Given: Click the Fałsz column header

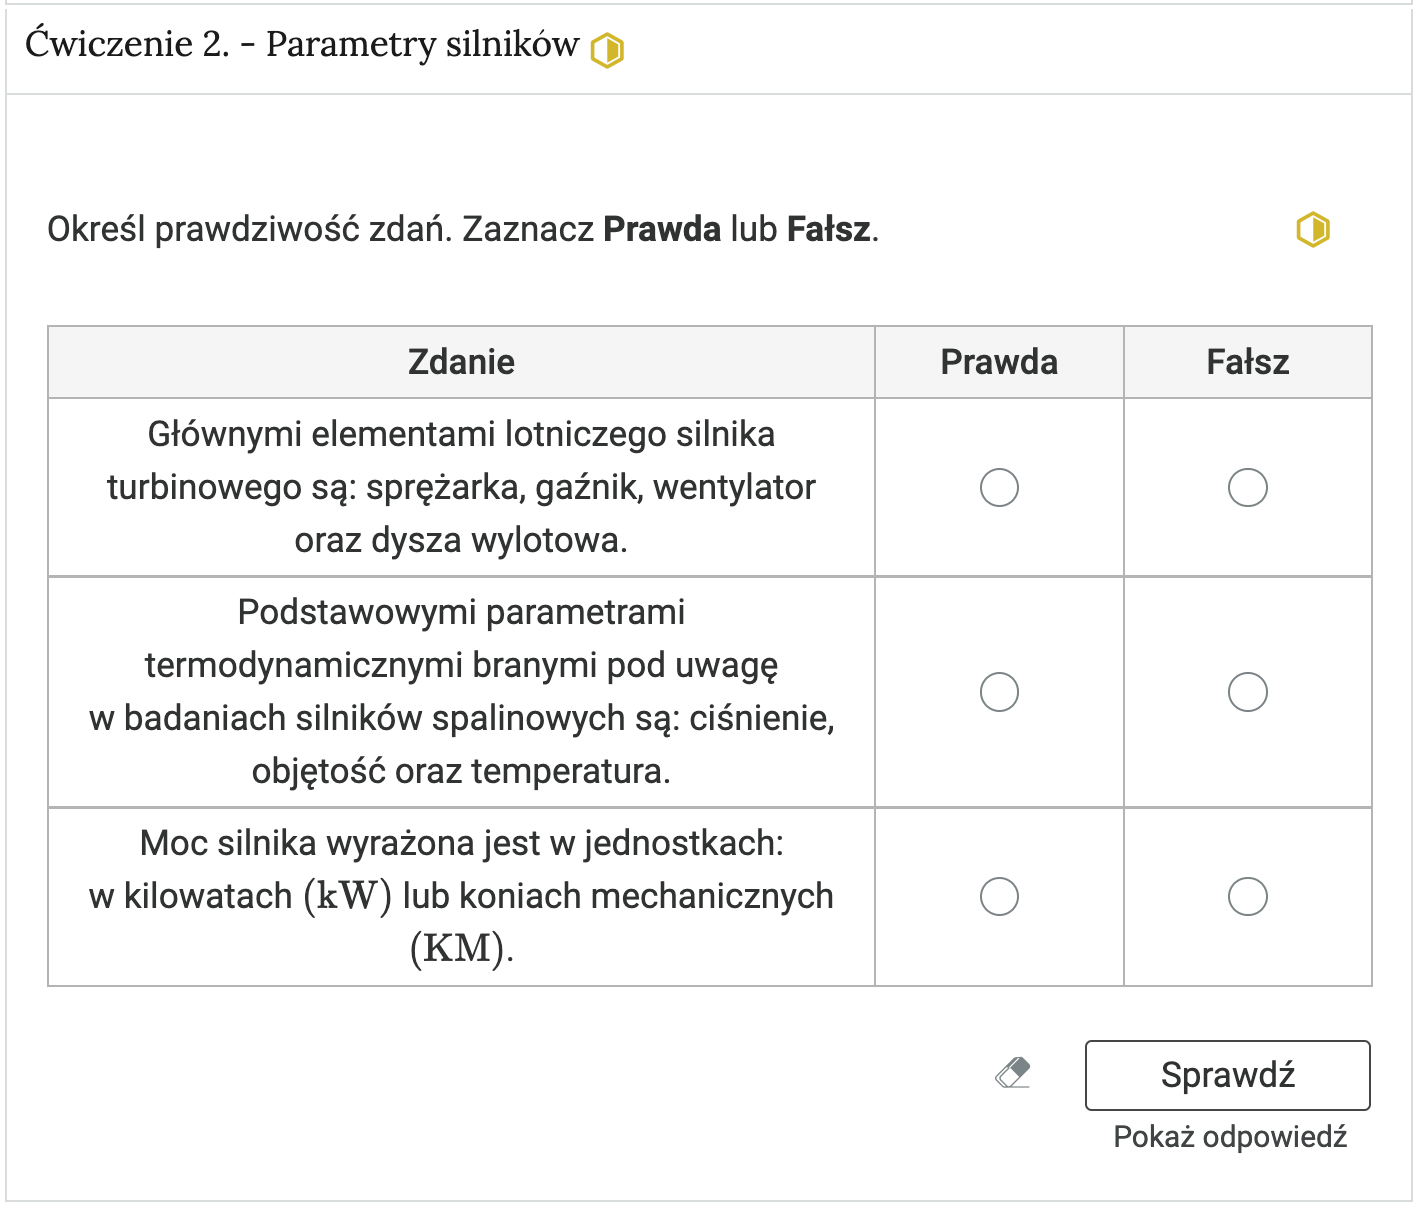Looking at the screenshot, I should coord(1247,361).
